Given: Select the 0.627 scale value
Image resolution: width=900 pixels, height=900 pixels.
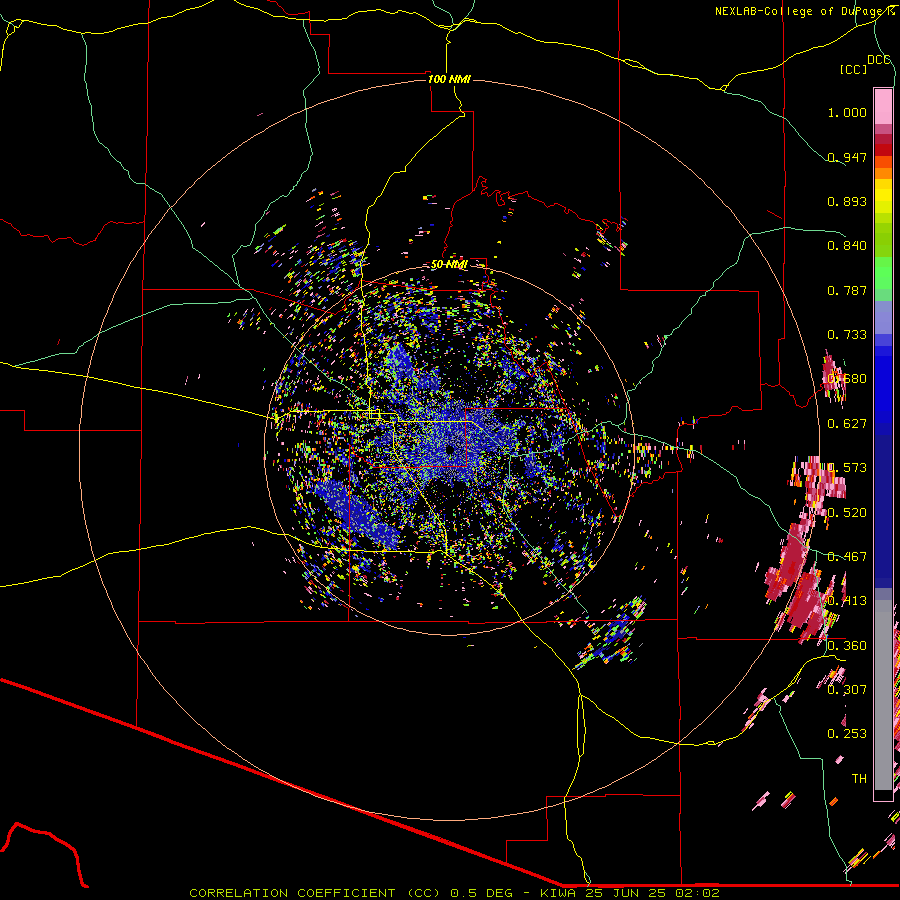Looking at the screenshot, I should (x=847, y=424).
